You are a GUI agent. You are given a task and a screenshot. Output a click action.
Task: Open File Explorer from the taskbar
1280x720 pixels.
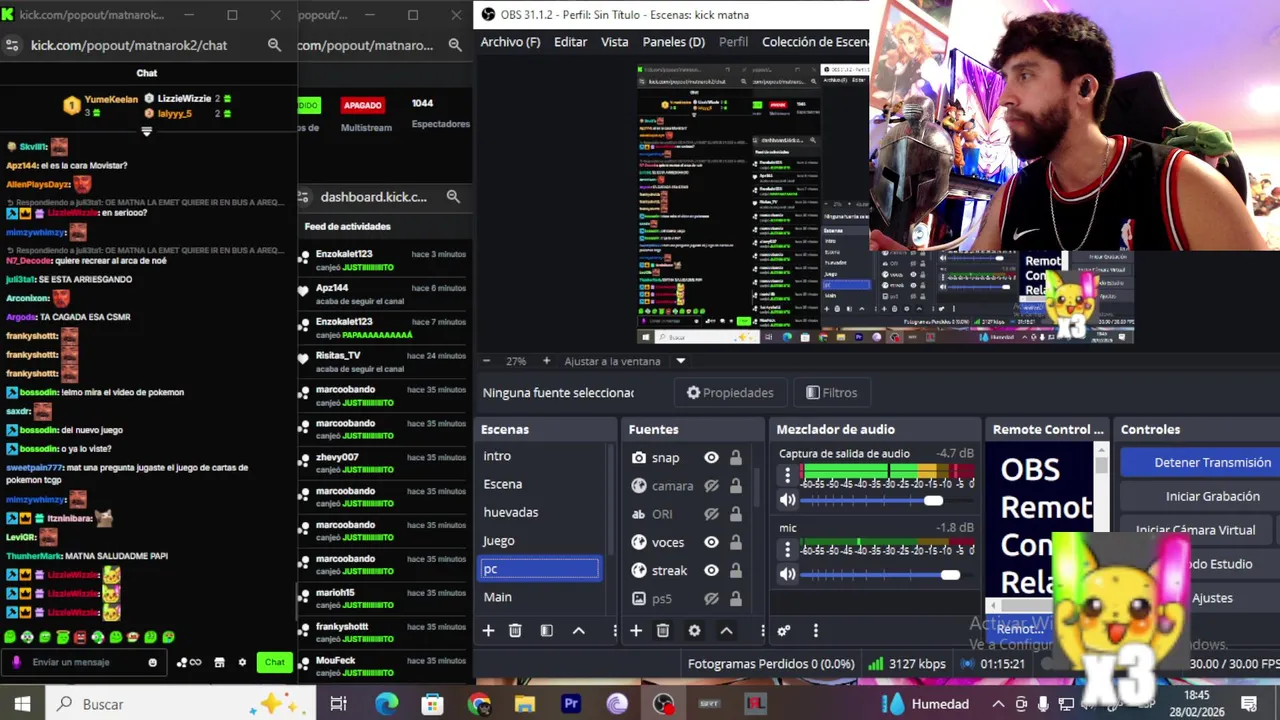[x=525, y=704]
